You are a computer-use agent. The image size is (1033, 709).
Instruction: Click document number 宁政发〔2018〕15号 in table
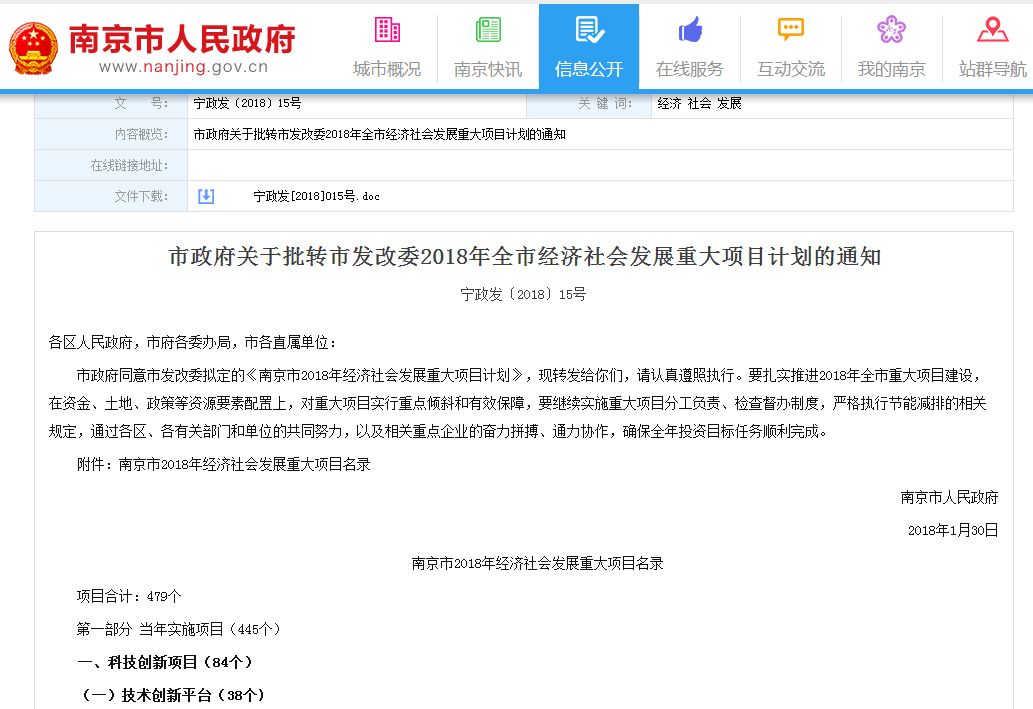click(247, 103)
